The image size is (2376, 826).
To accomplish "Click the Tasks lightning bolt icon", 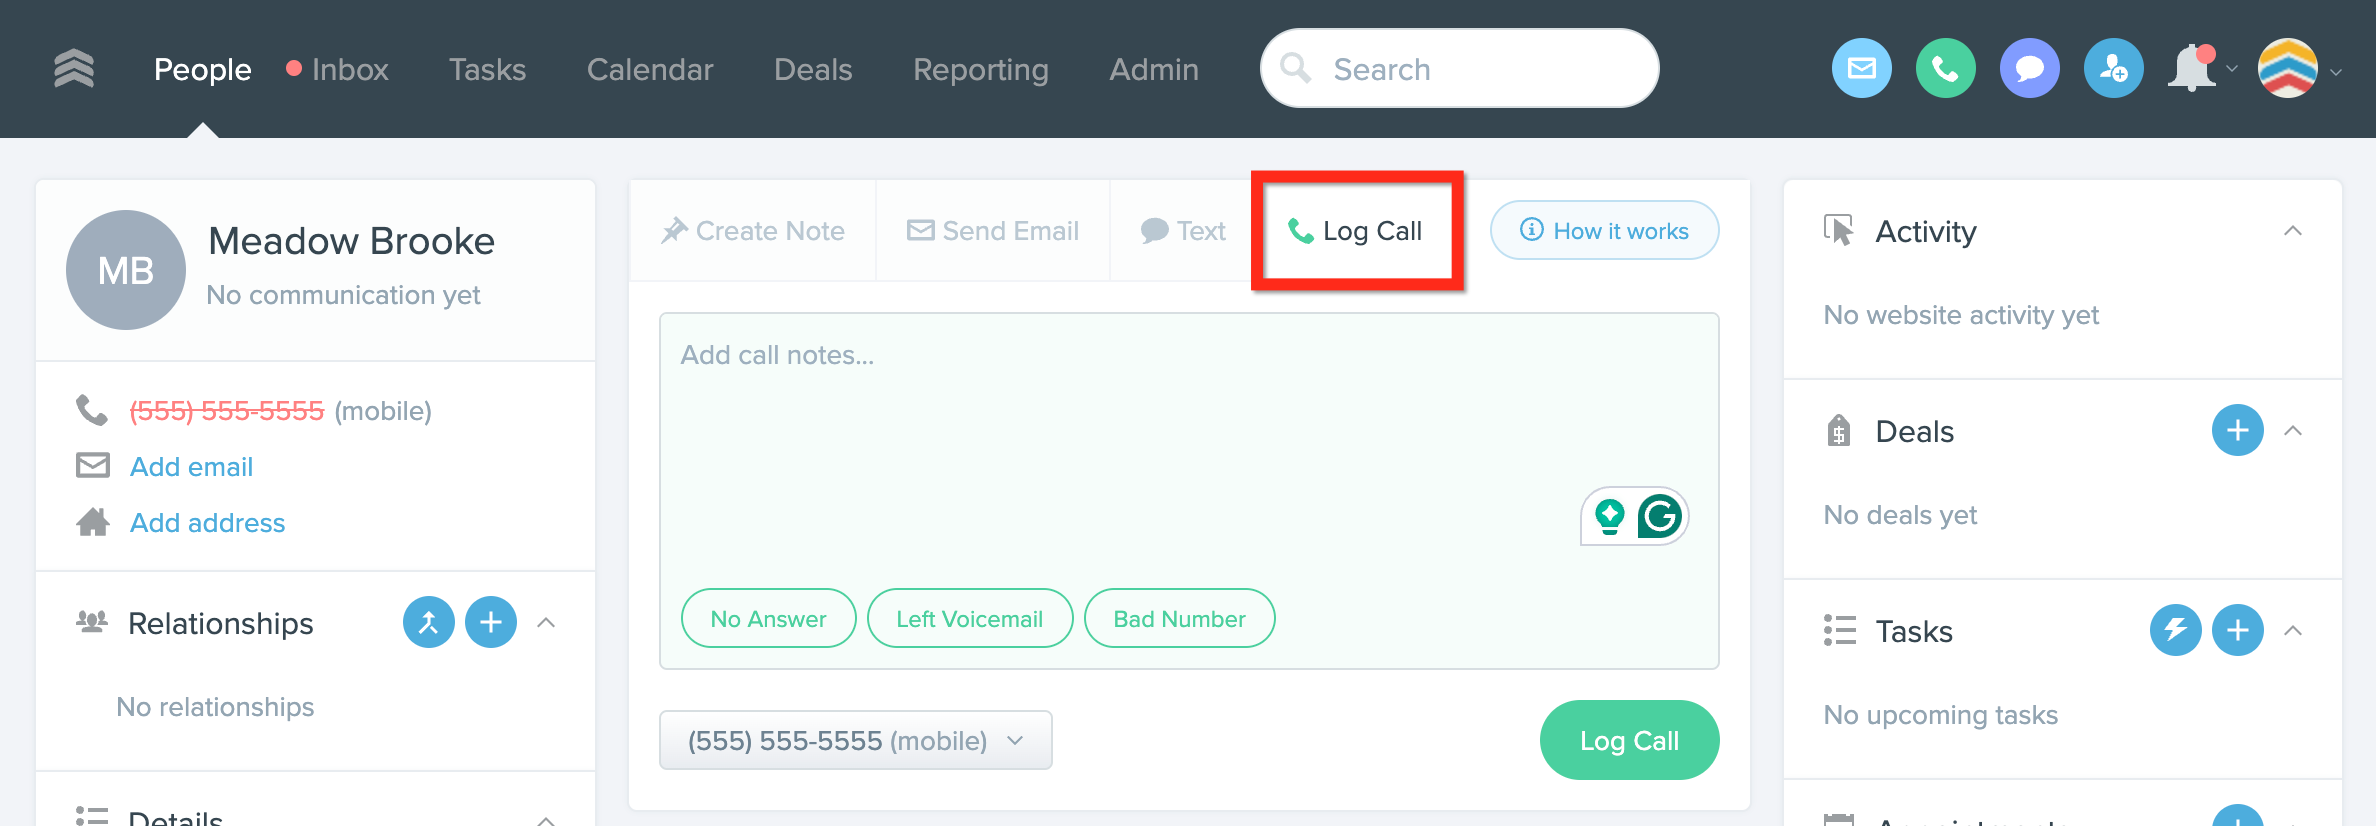I will 2175,630.
